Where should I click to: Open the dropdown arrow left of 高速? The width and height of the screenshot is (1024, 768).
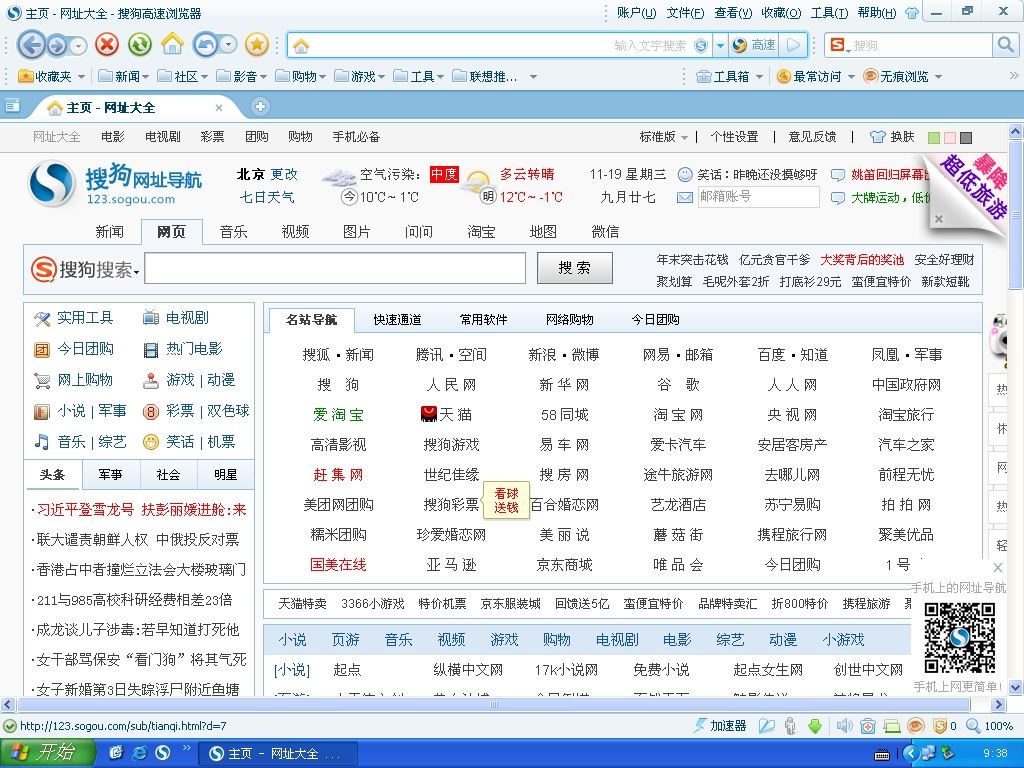[x=720, y=46]
